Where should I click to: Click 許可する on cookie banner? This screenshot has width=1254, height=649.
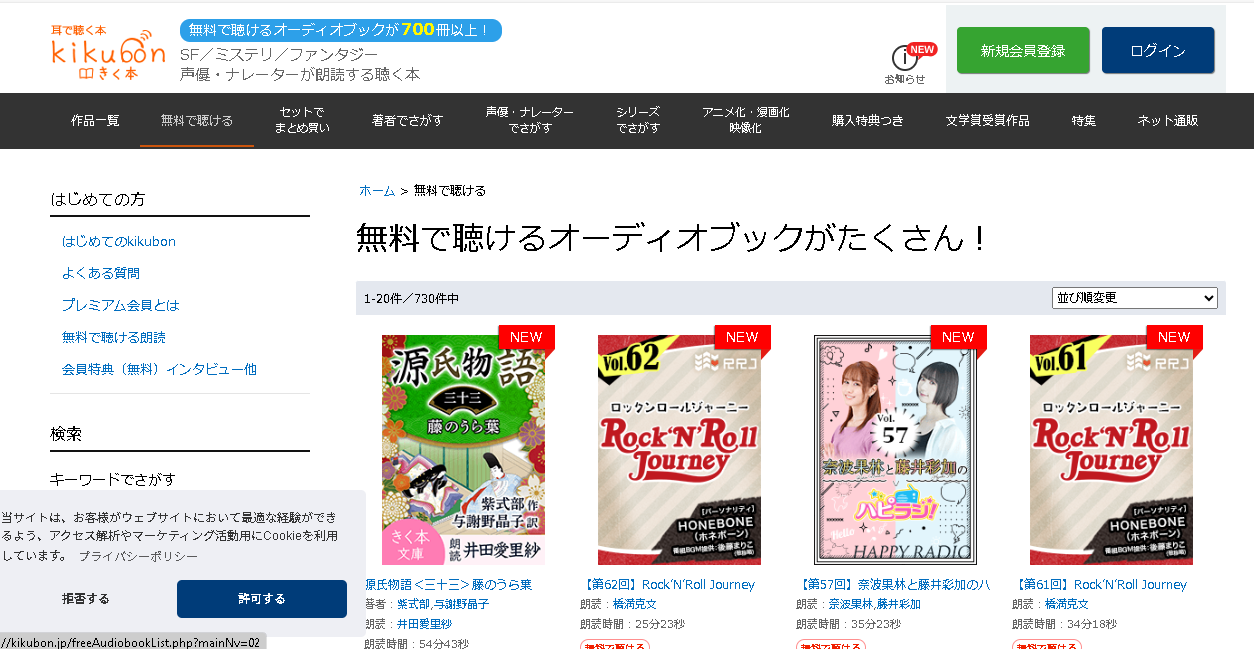(x=262, y=599)
